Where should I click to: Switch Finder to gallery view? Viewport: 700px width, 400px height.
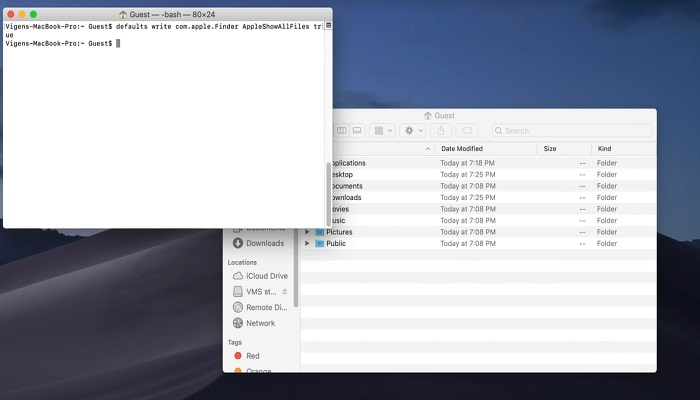[357, 130]
